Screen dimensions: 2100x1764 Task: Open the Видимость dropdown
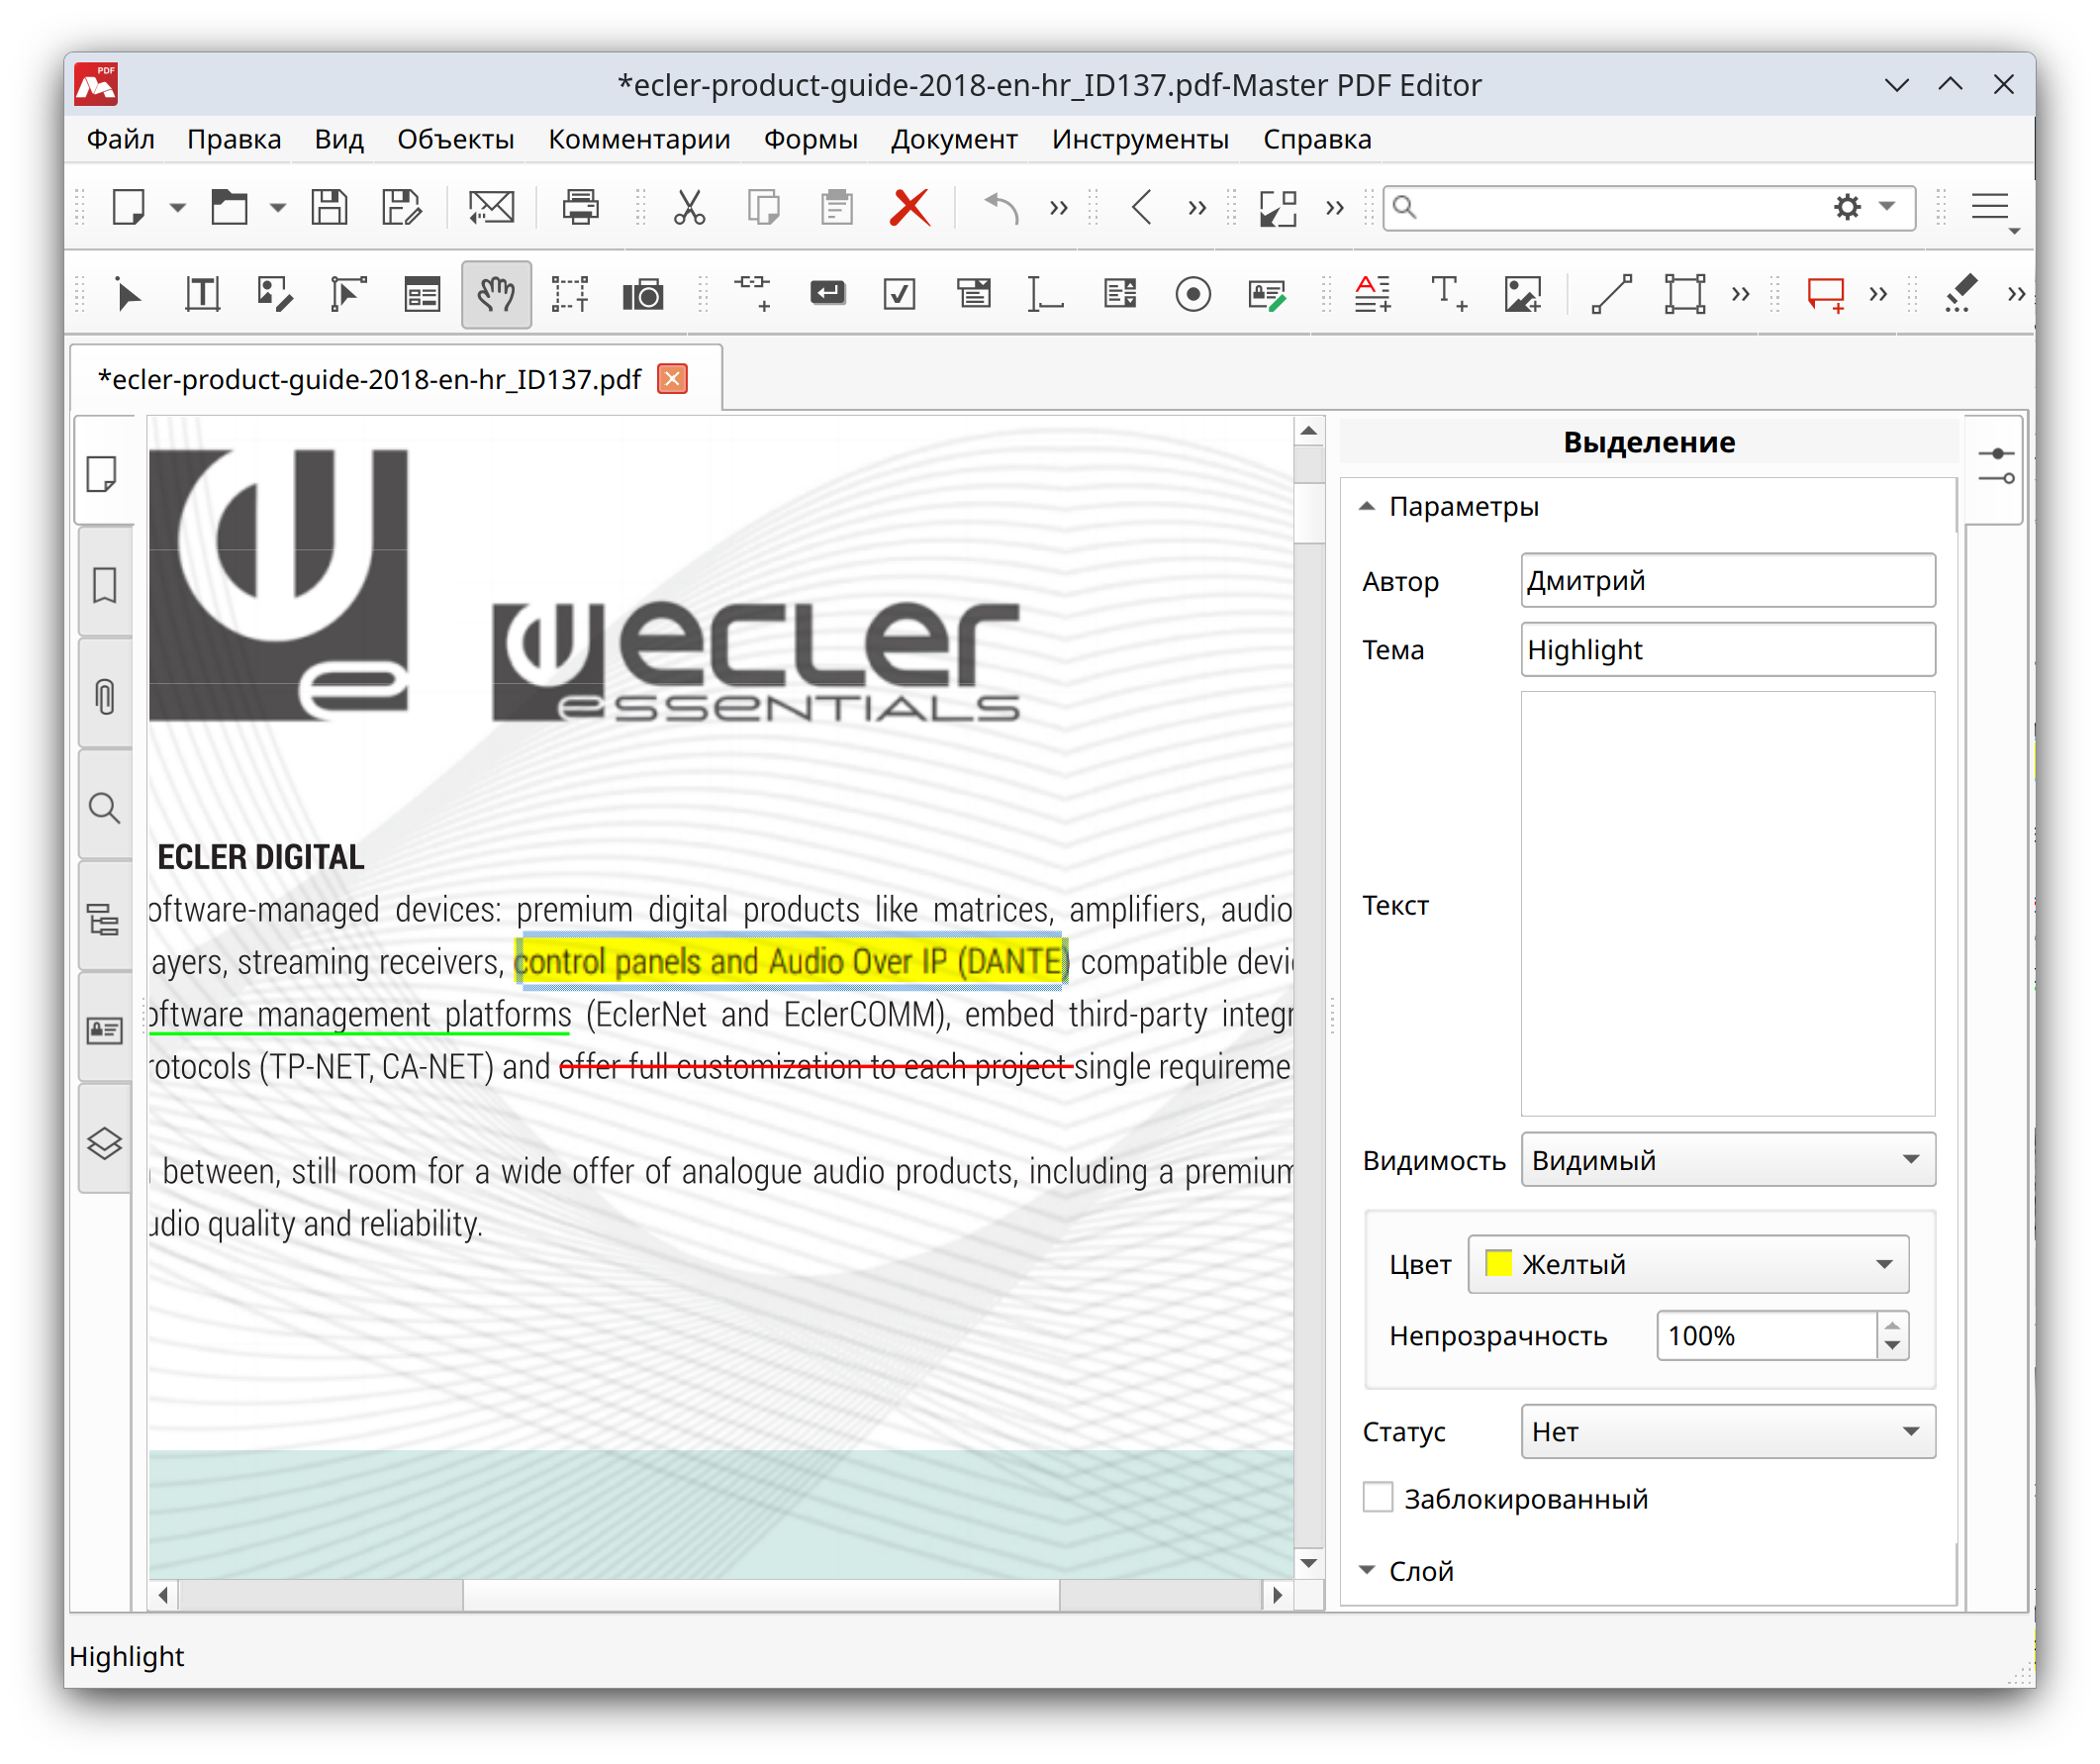(1728, 1160)
